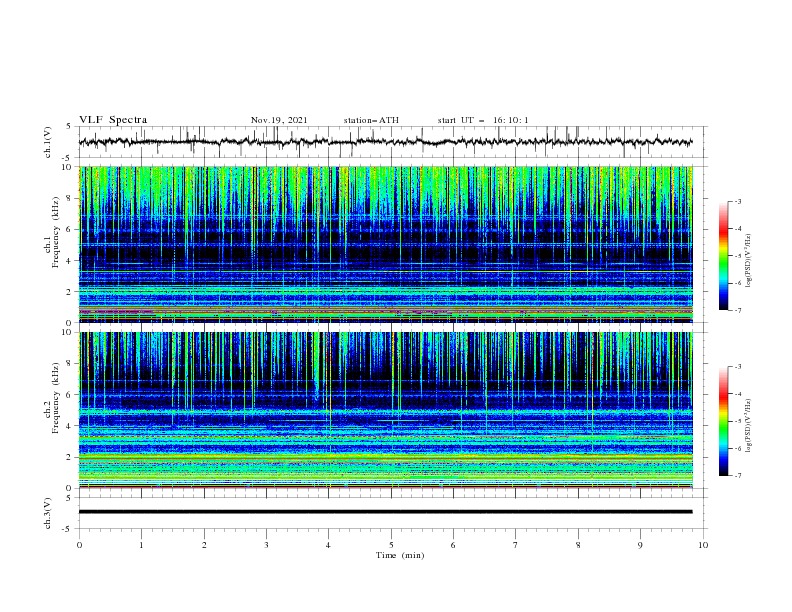
Task: Select the "Time (min)" axis label
Action: click(x=400, y=555)
